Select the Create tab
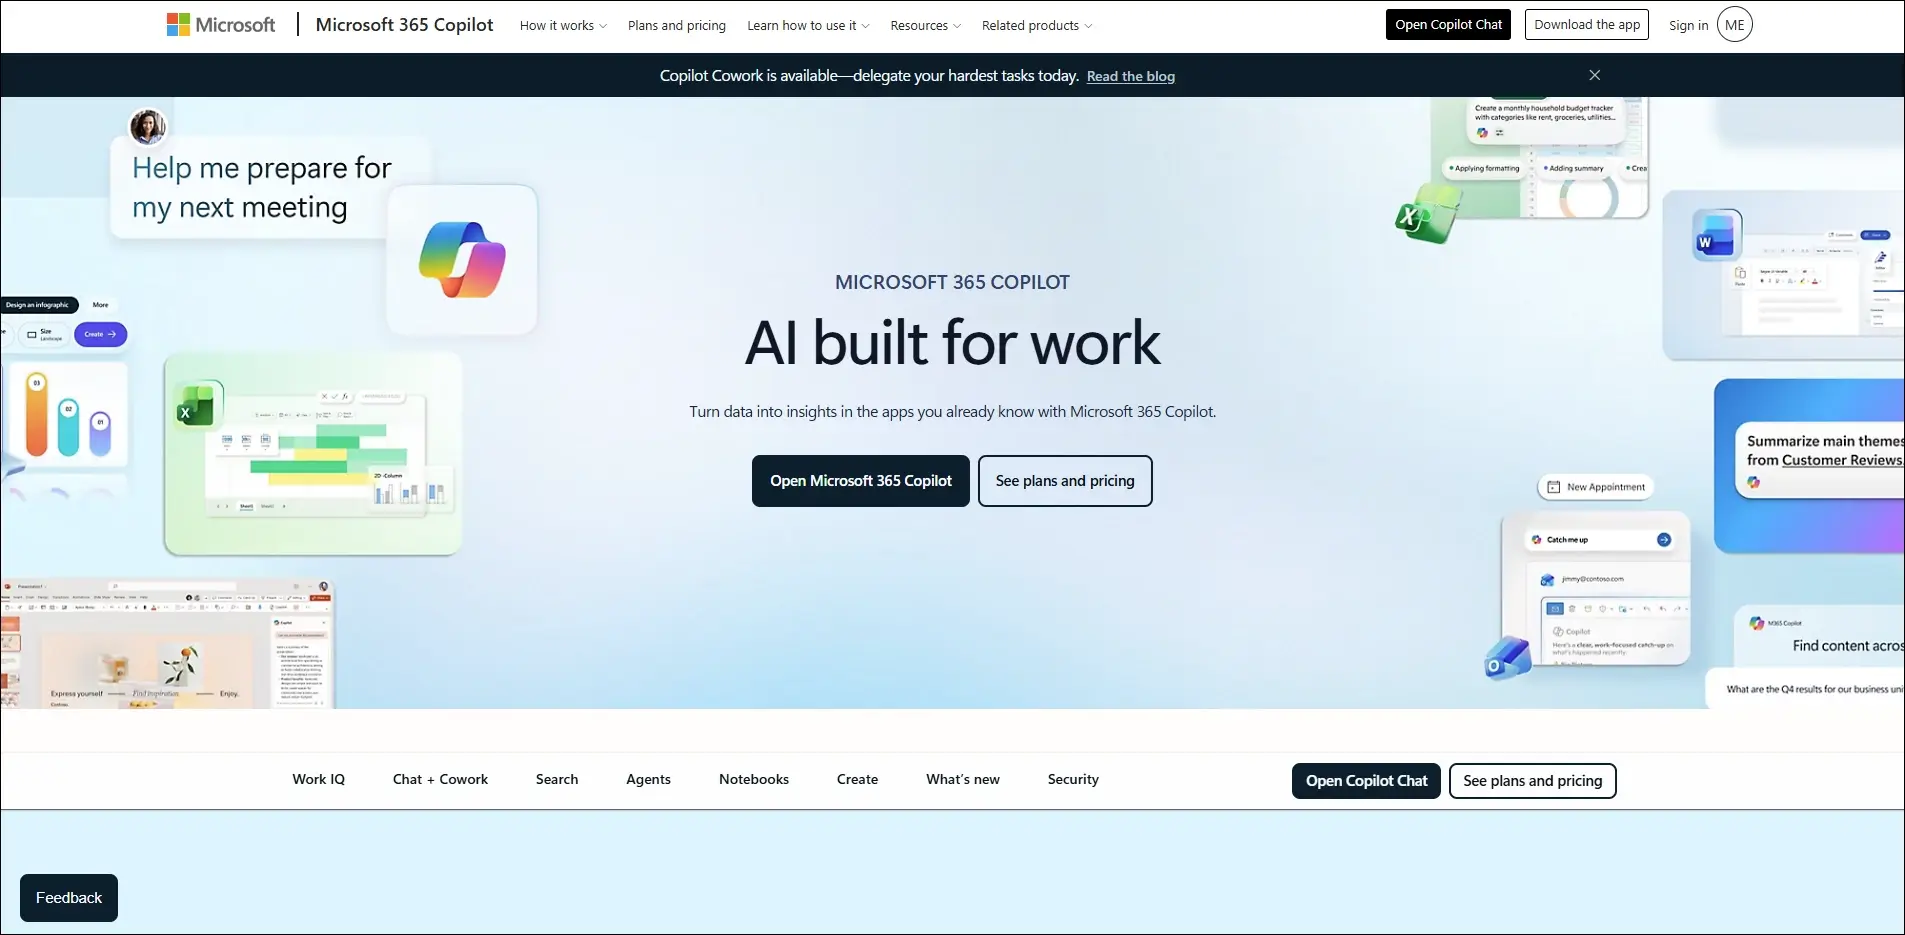 857,779
